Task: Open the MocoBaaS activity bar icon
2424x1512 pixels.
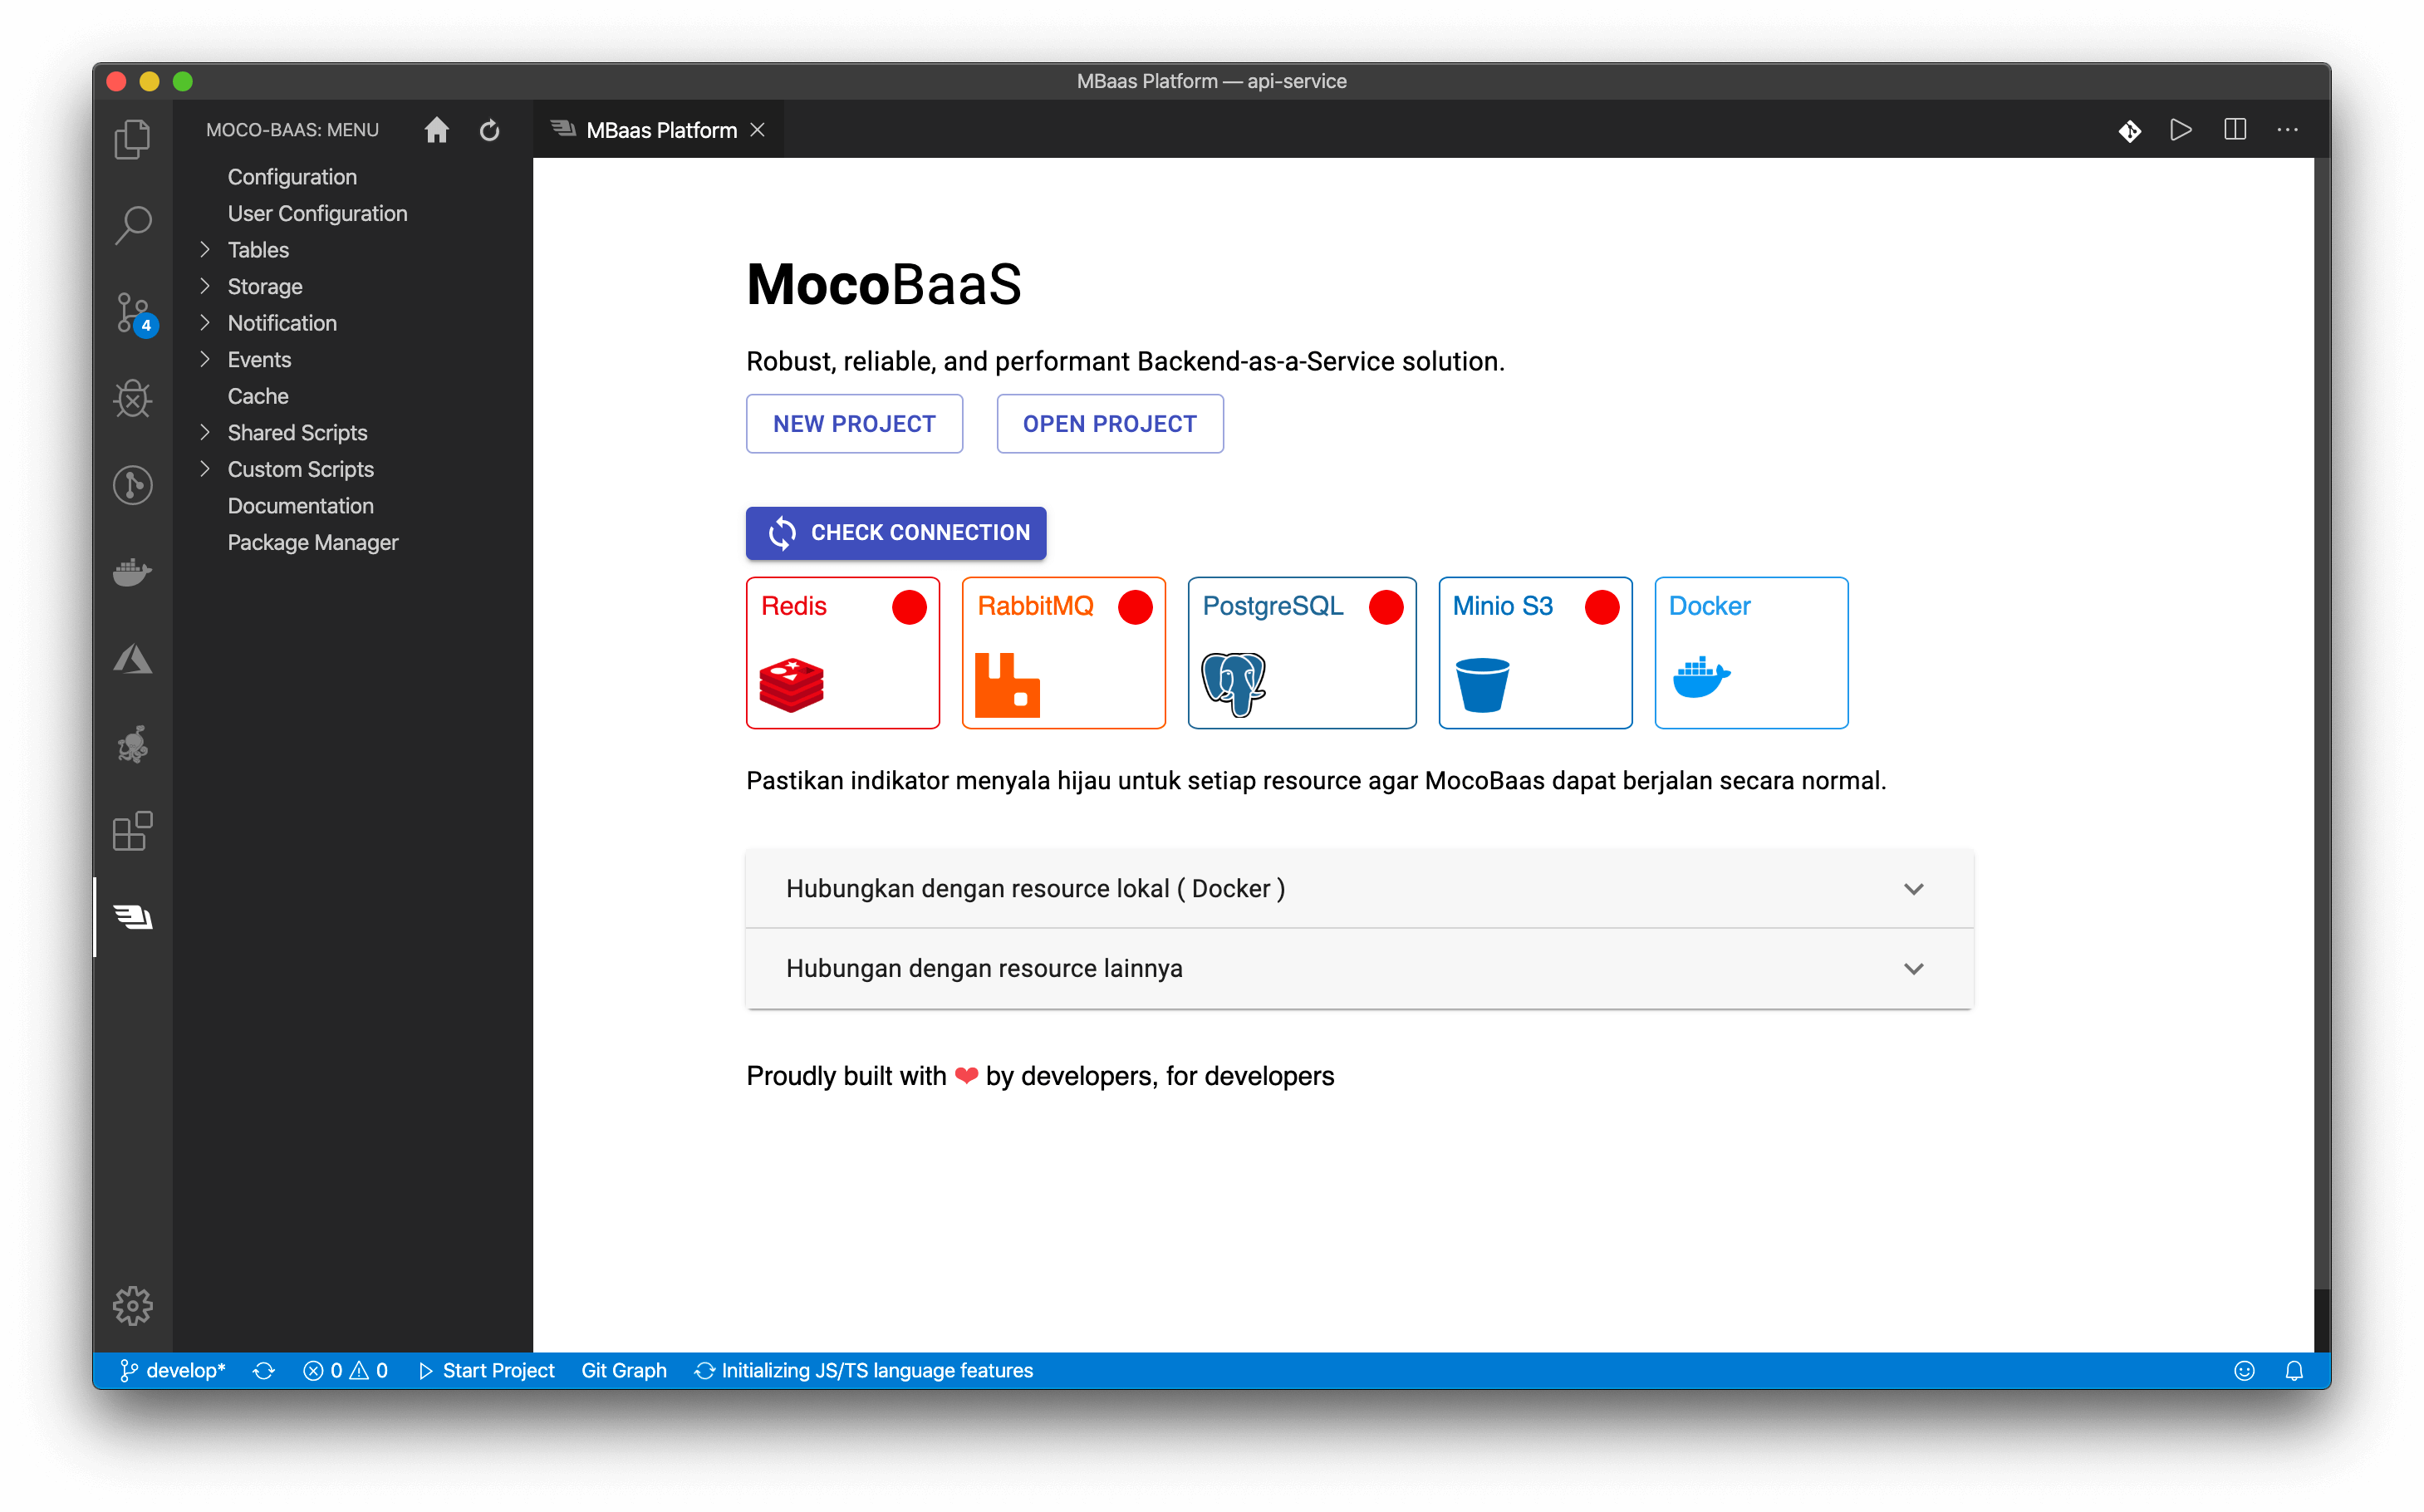Action: pyautogui.click(x=132, y=916)
